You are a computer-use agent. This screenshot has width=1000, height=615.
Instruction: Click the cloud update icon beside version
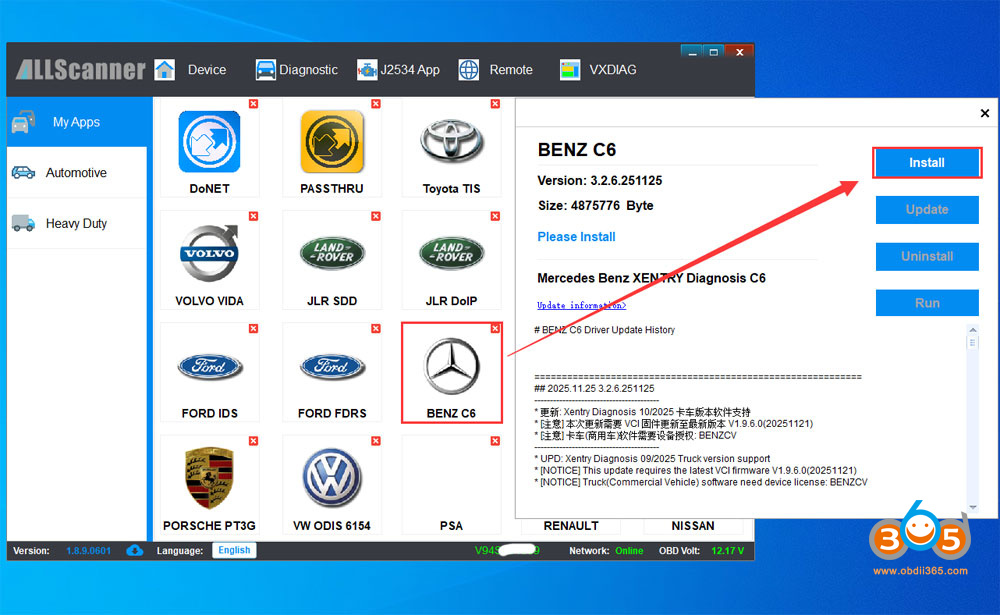tap(135, 550)
